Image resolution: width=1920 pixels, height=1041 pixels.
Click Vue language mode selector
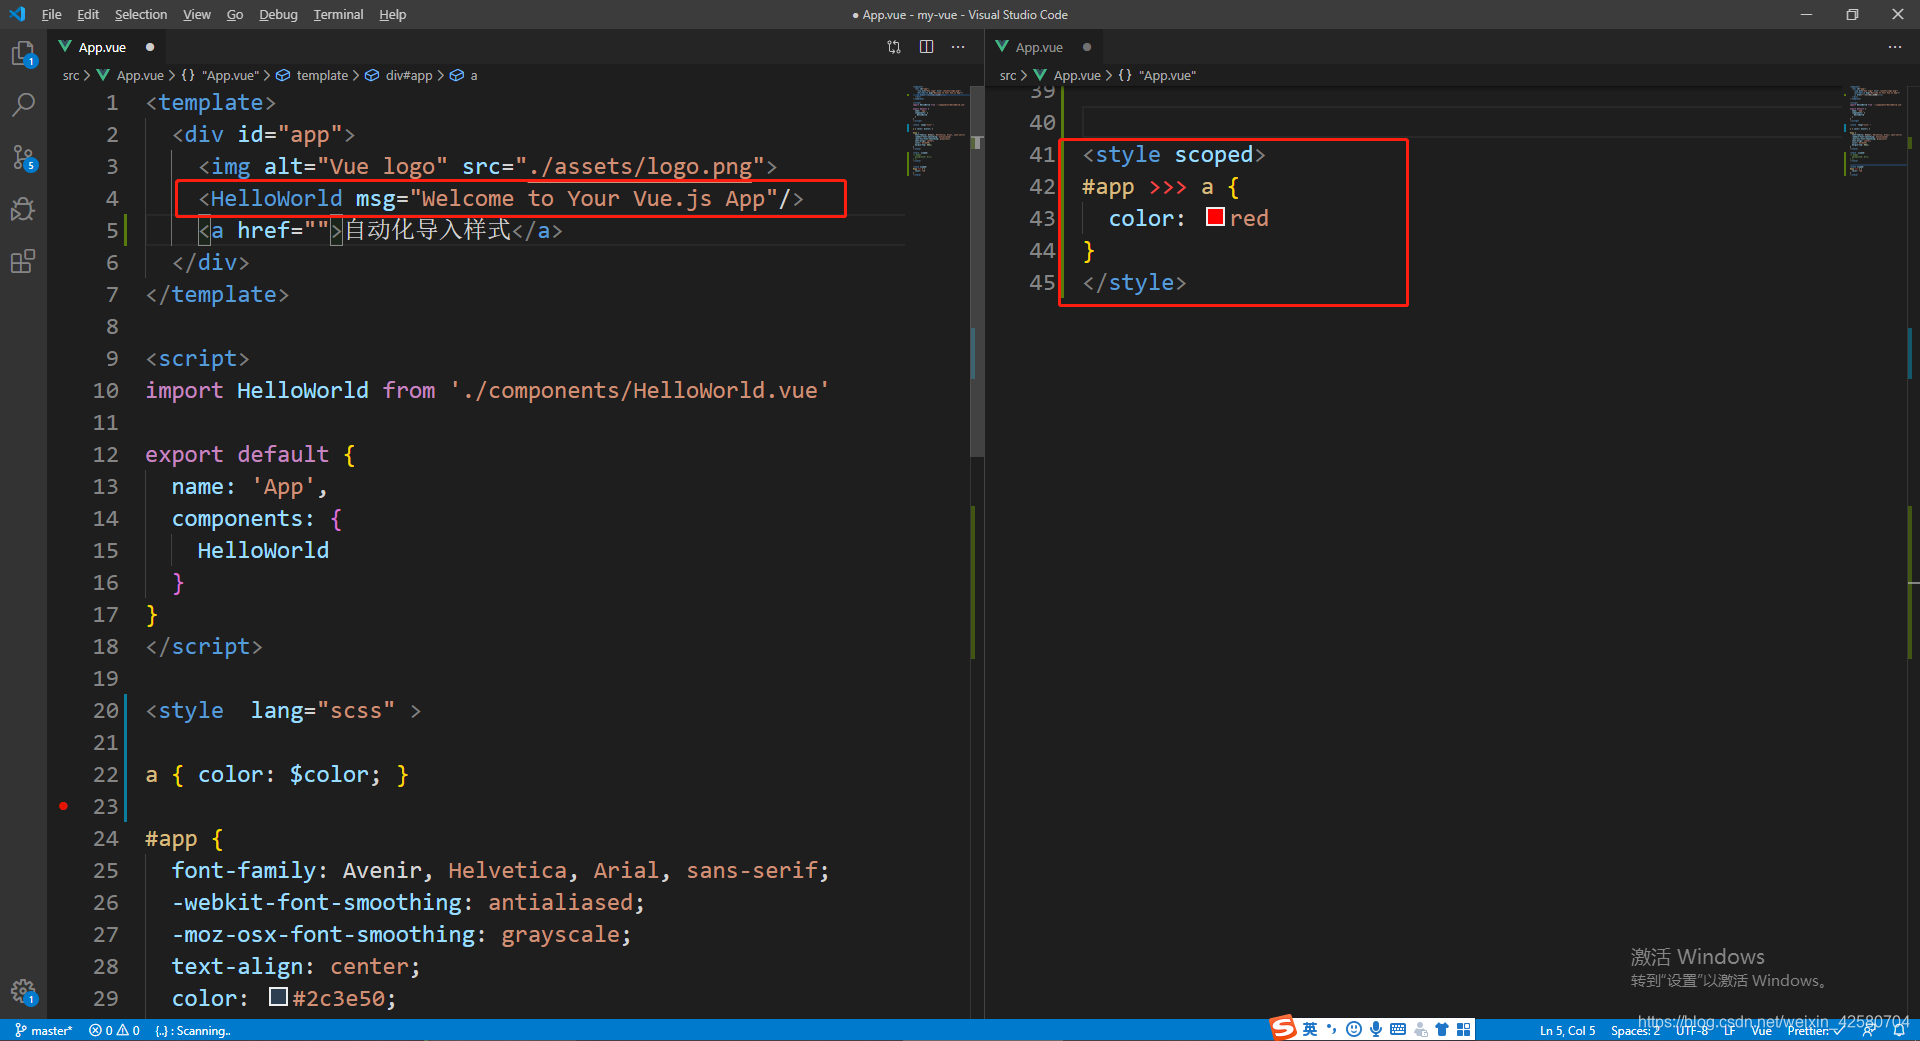[1761, 1031]
